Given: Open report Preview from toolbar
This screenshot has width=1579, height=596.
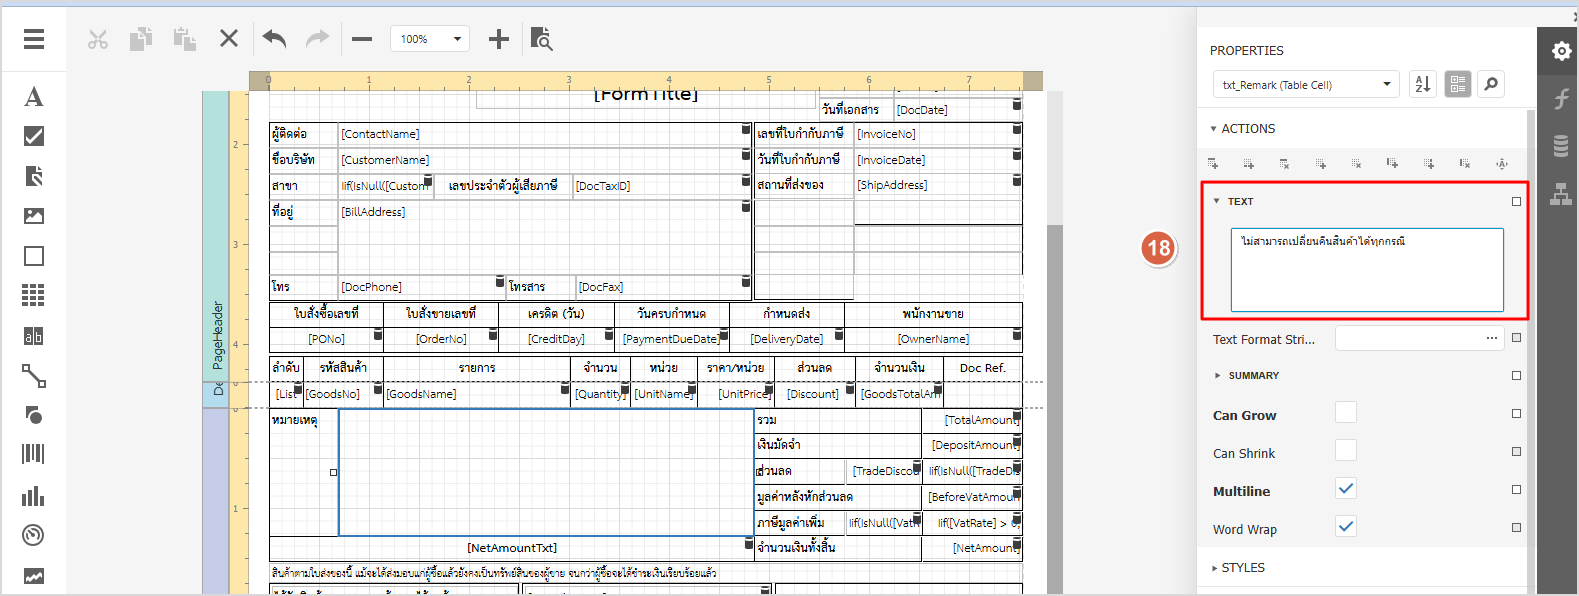Looking at the screenshot, I should point(541,39).
